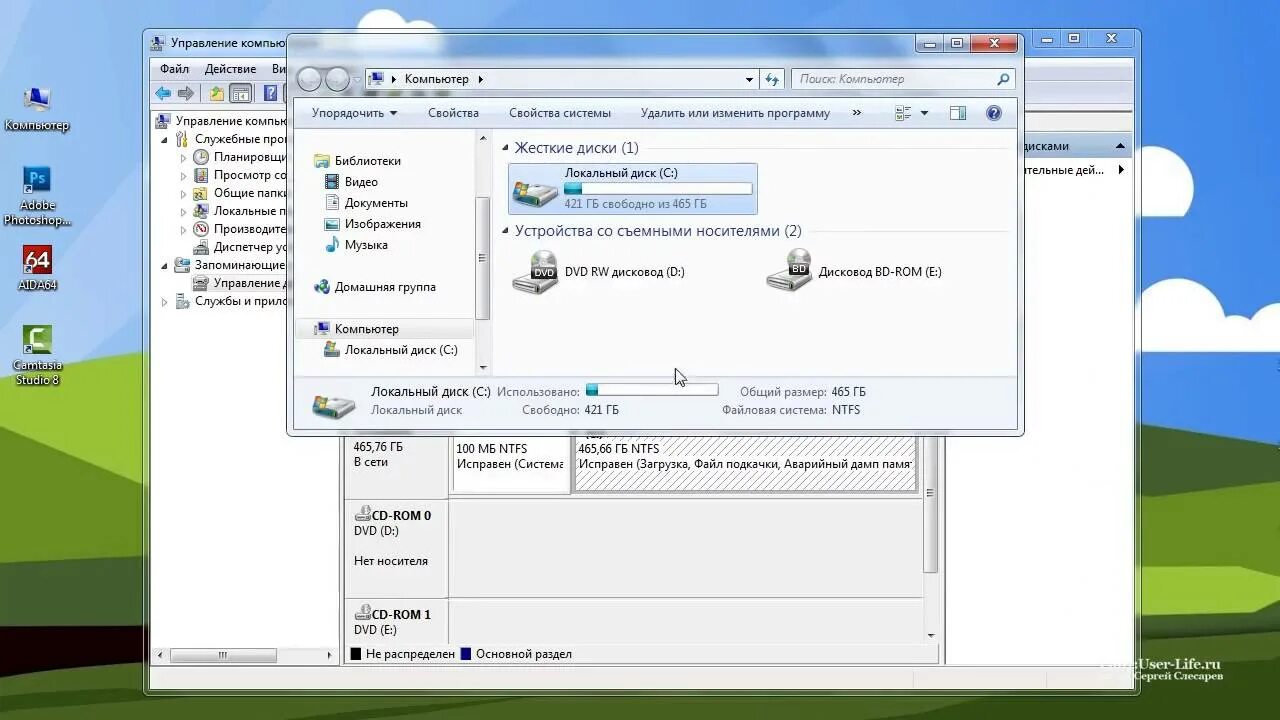The width and height of the screenshot is (1280, 720).
Task: Open the AIDA64 desktop icon
Action: 37,268
